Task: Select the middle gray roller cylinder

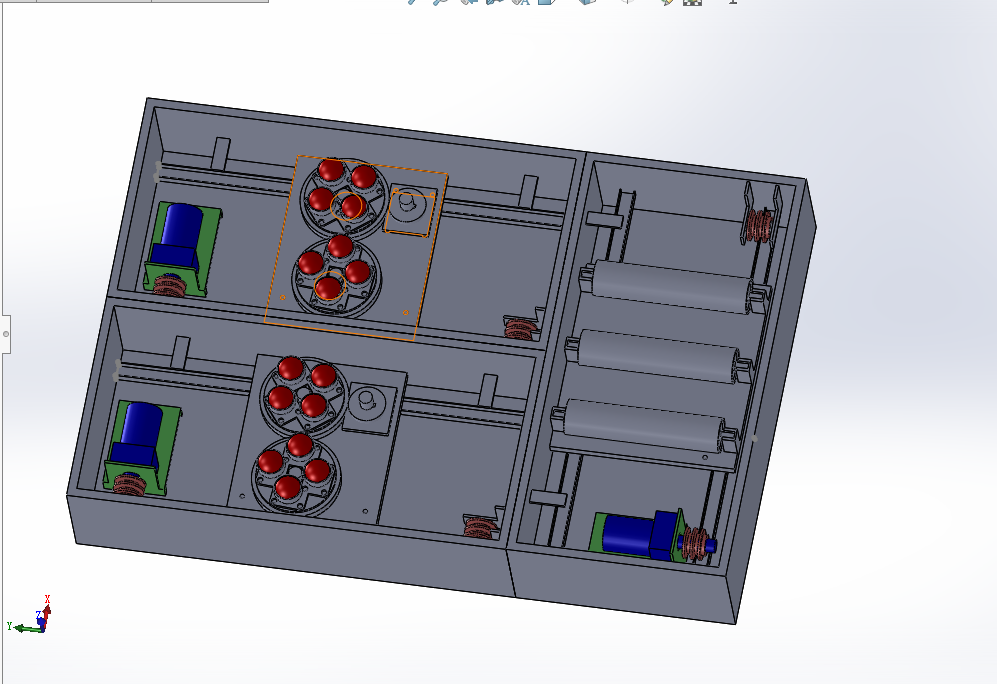Action: pos(657,355)
